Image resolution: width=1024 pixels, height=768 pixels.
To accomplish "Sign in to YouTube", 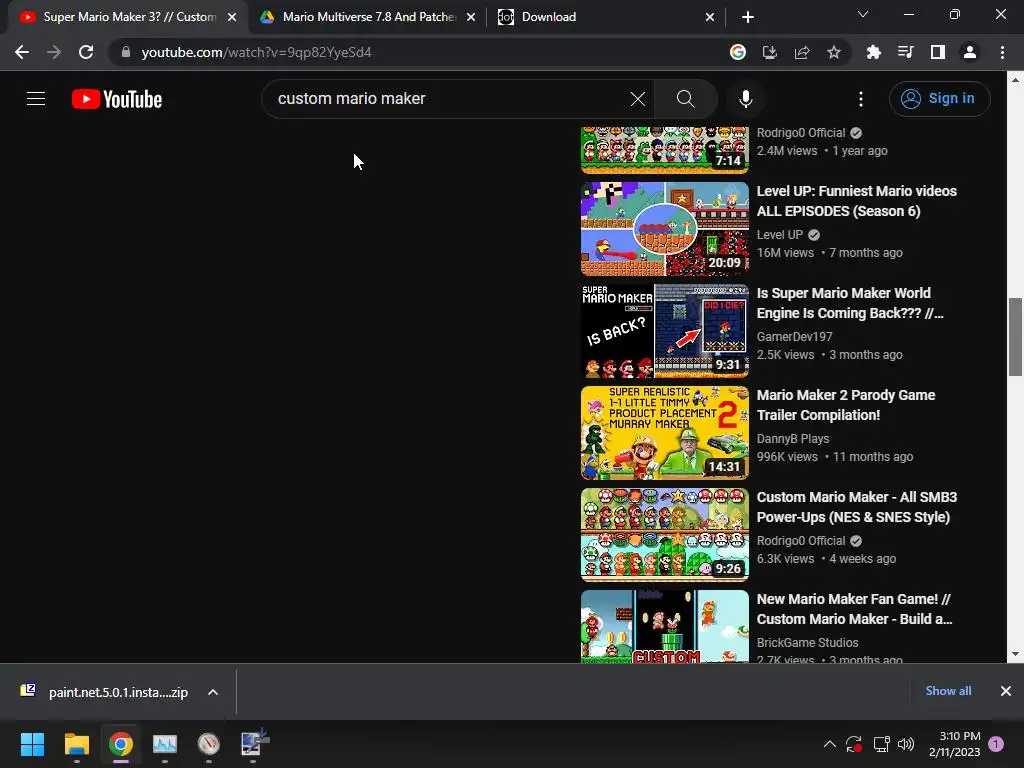I will coord(939,99).
